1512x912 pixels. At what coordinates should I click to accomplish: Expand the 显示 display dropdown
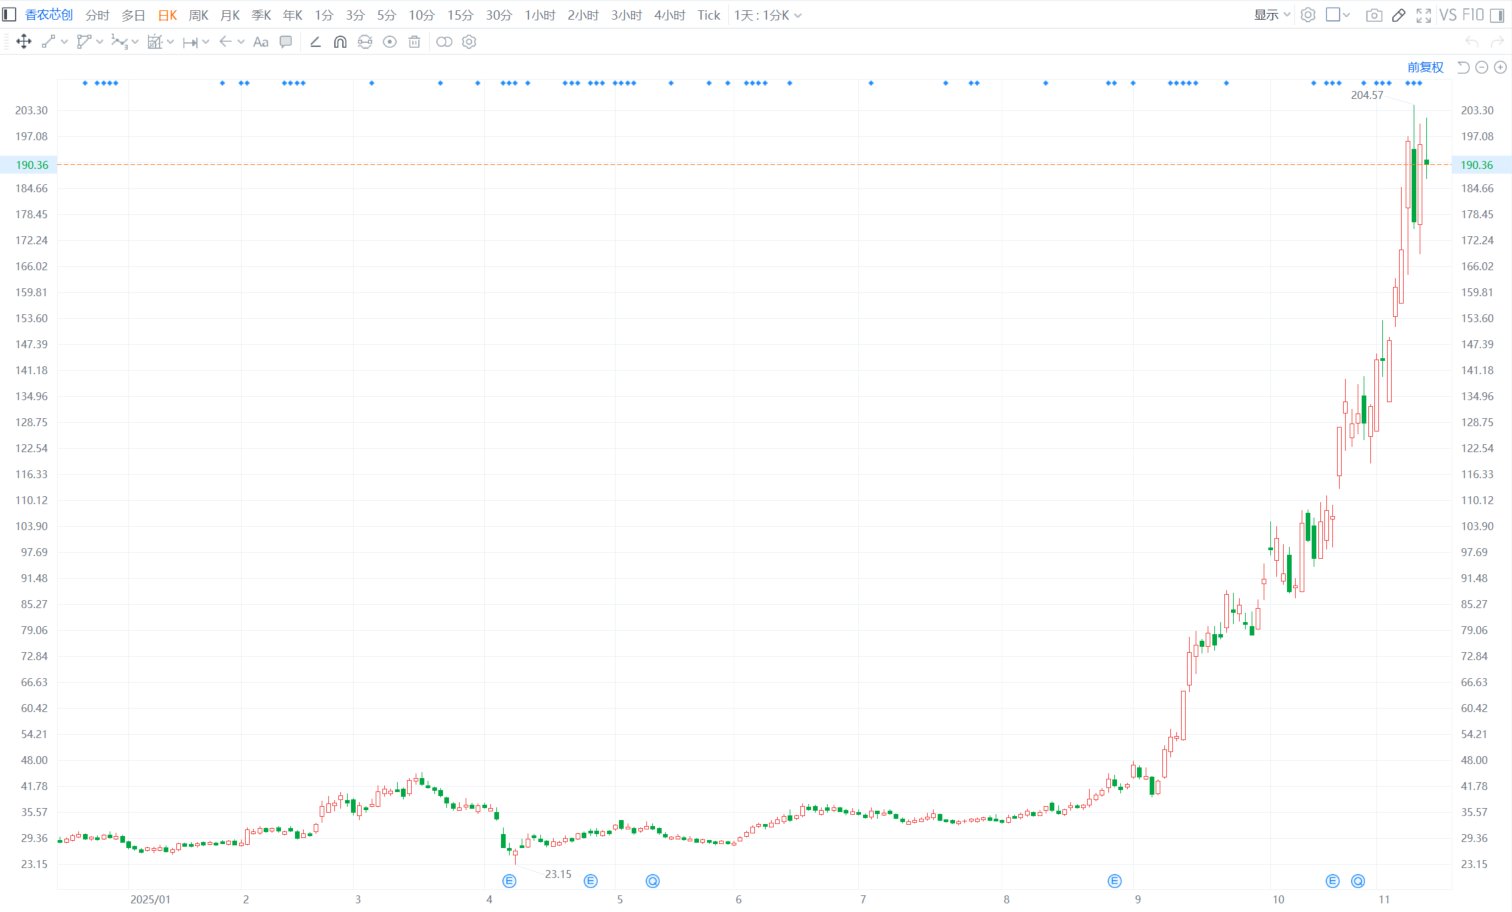[x=1272, y=15]
